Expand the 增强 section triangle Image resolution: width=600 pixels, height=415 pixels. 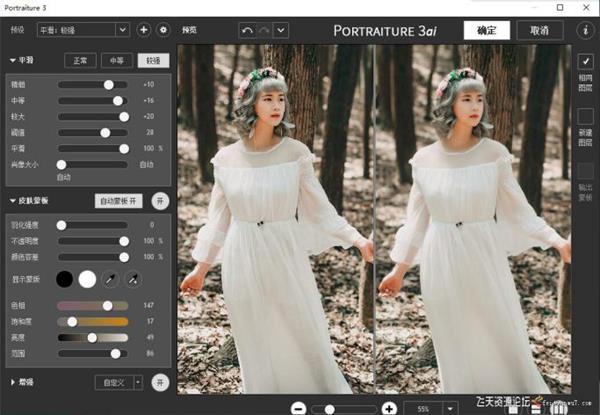click(x=11, y=382)
